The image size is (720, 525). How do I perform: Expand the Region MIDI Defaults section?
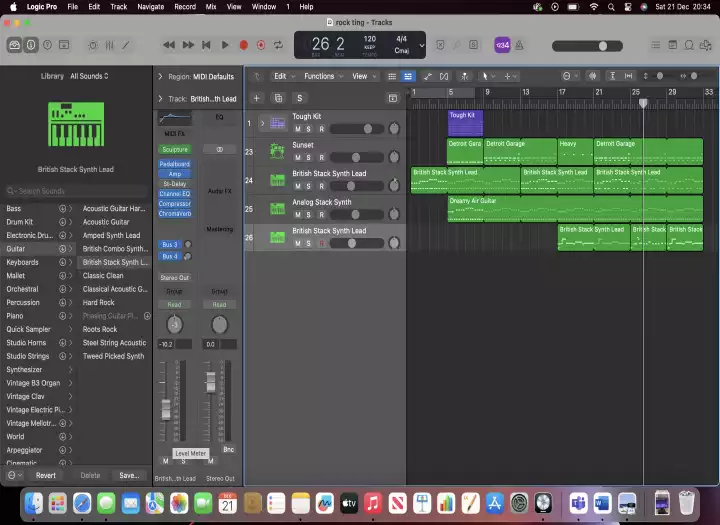(x=160, y=76)
